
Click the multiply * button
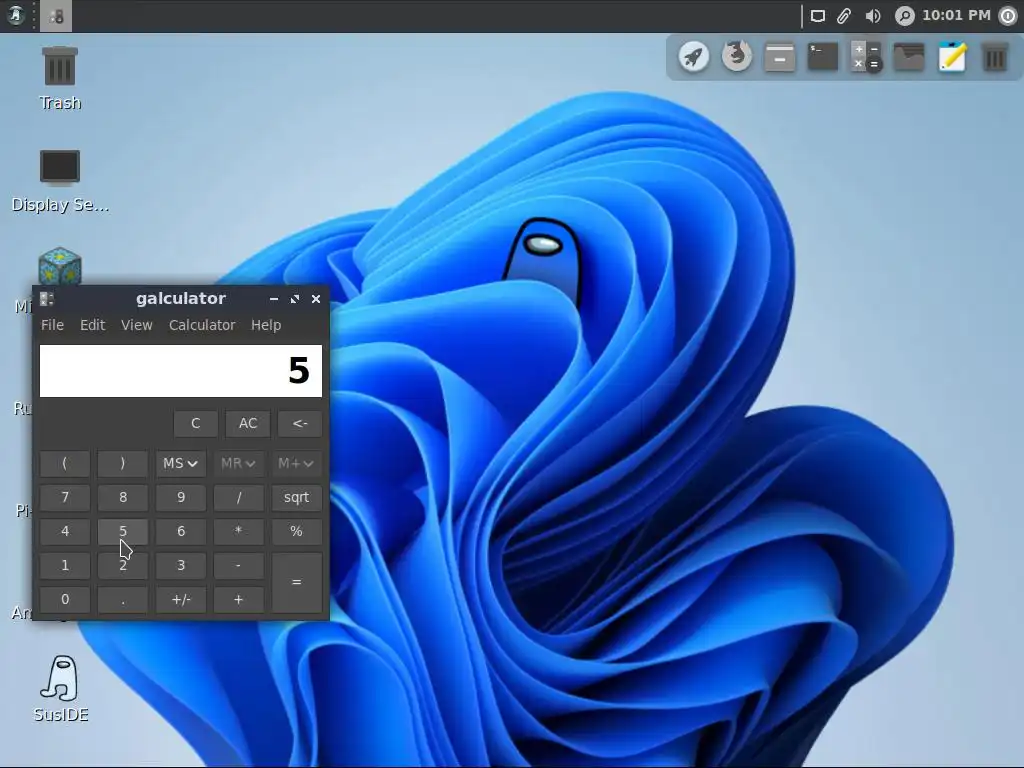point(238,532)
